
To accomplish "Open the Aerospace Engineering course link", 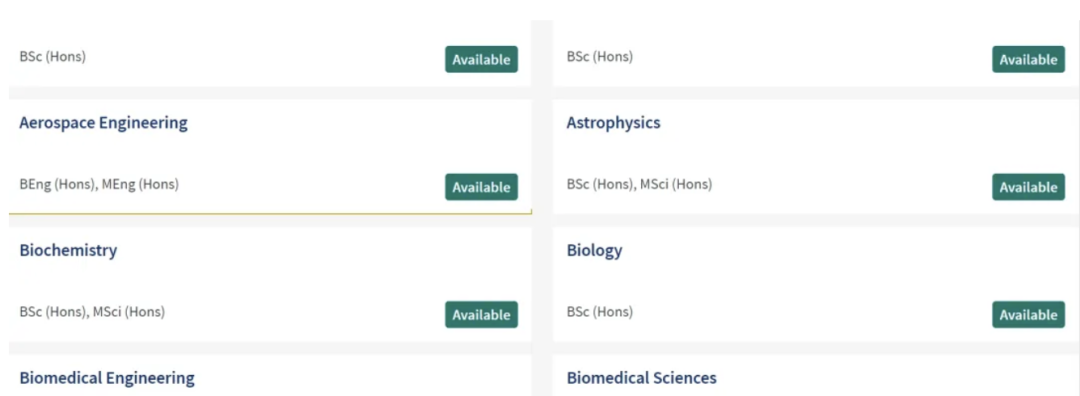I will coord(103,123).
